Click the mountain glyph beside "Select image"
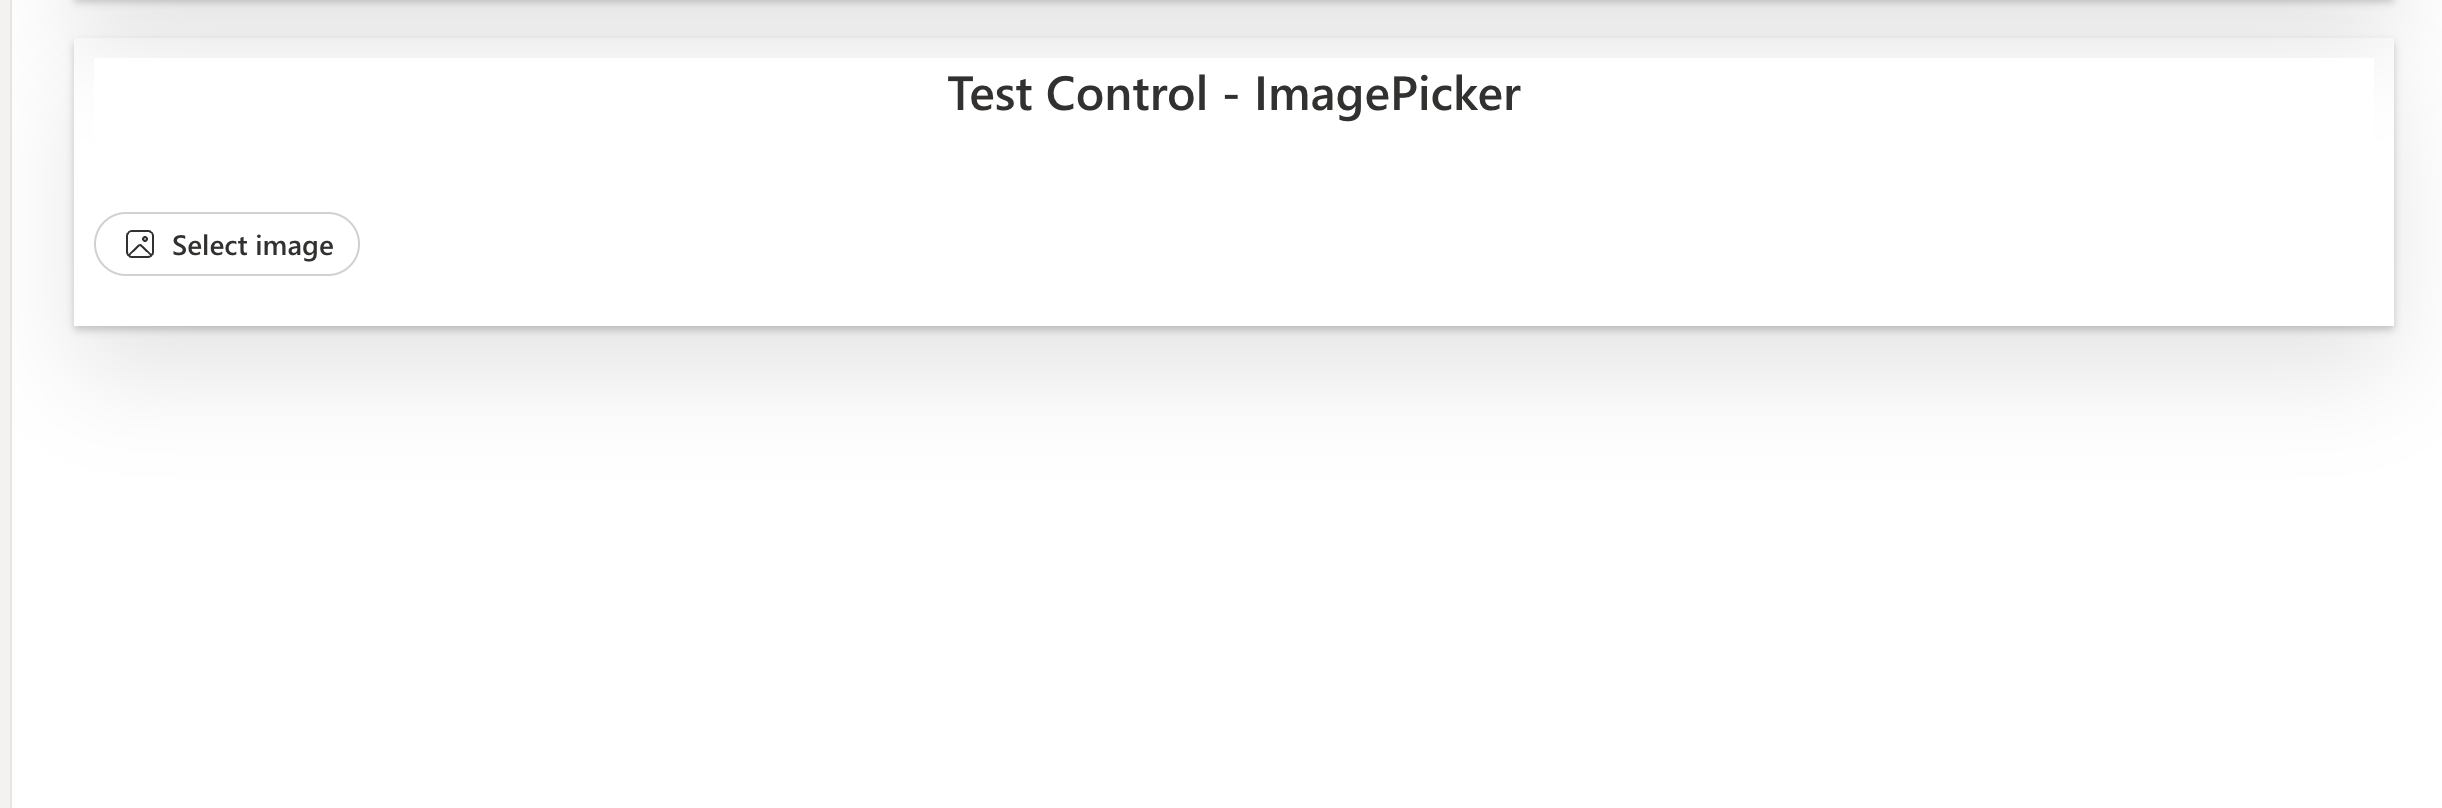Image resolution: width=2442 pixels, height=808 pixels. coord(140,244)
